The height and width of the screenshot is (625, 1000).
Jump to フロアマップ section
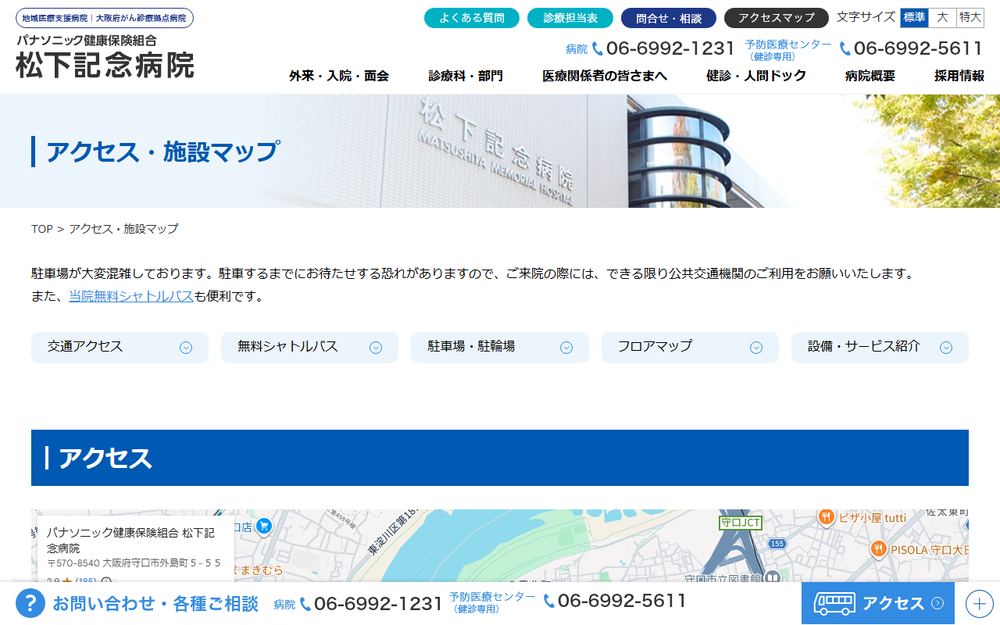(x=689, y=348)
